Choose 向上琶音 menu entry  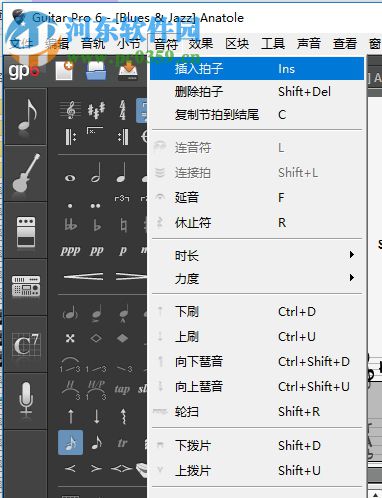[x=257, y=386]
